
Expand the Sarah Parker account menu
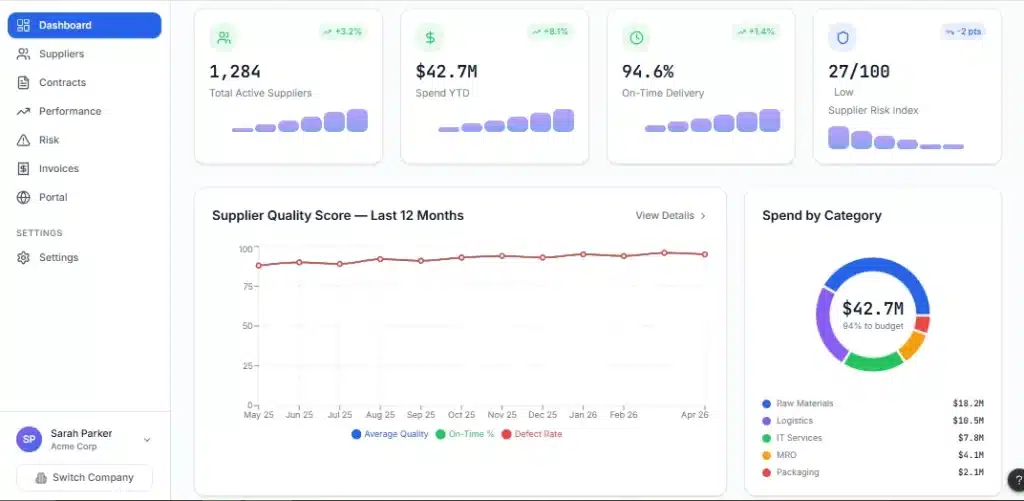click(x=147, y=439)
